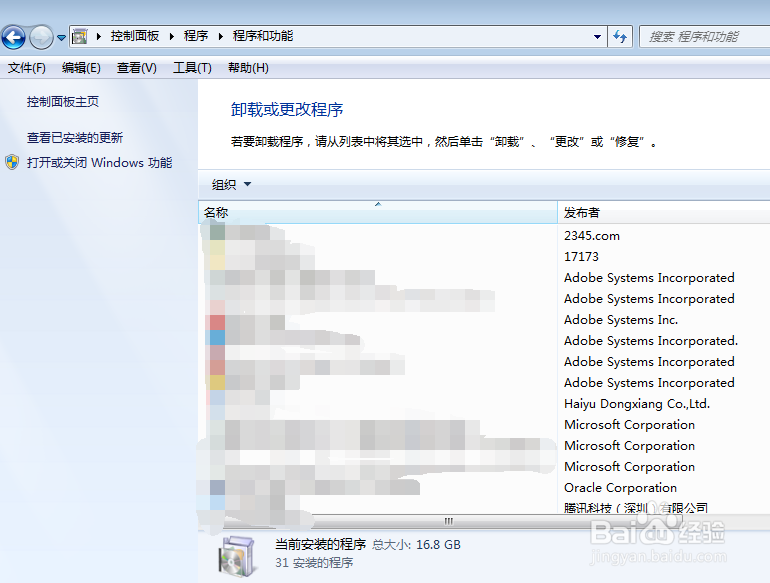Open the 查看(V) menu
The width and height of the screenshot is (770, 583).
coord(137,68)
